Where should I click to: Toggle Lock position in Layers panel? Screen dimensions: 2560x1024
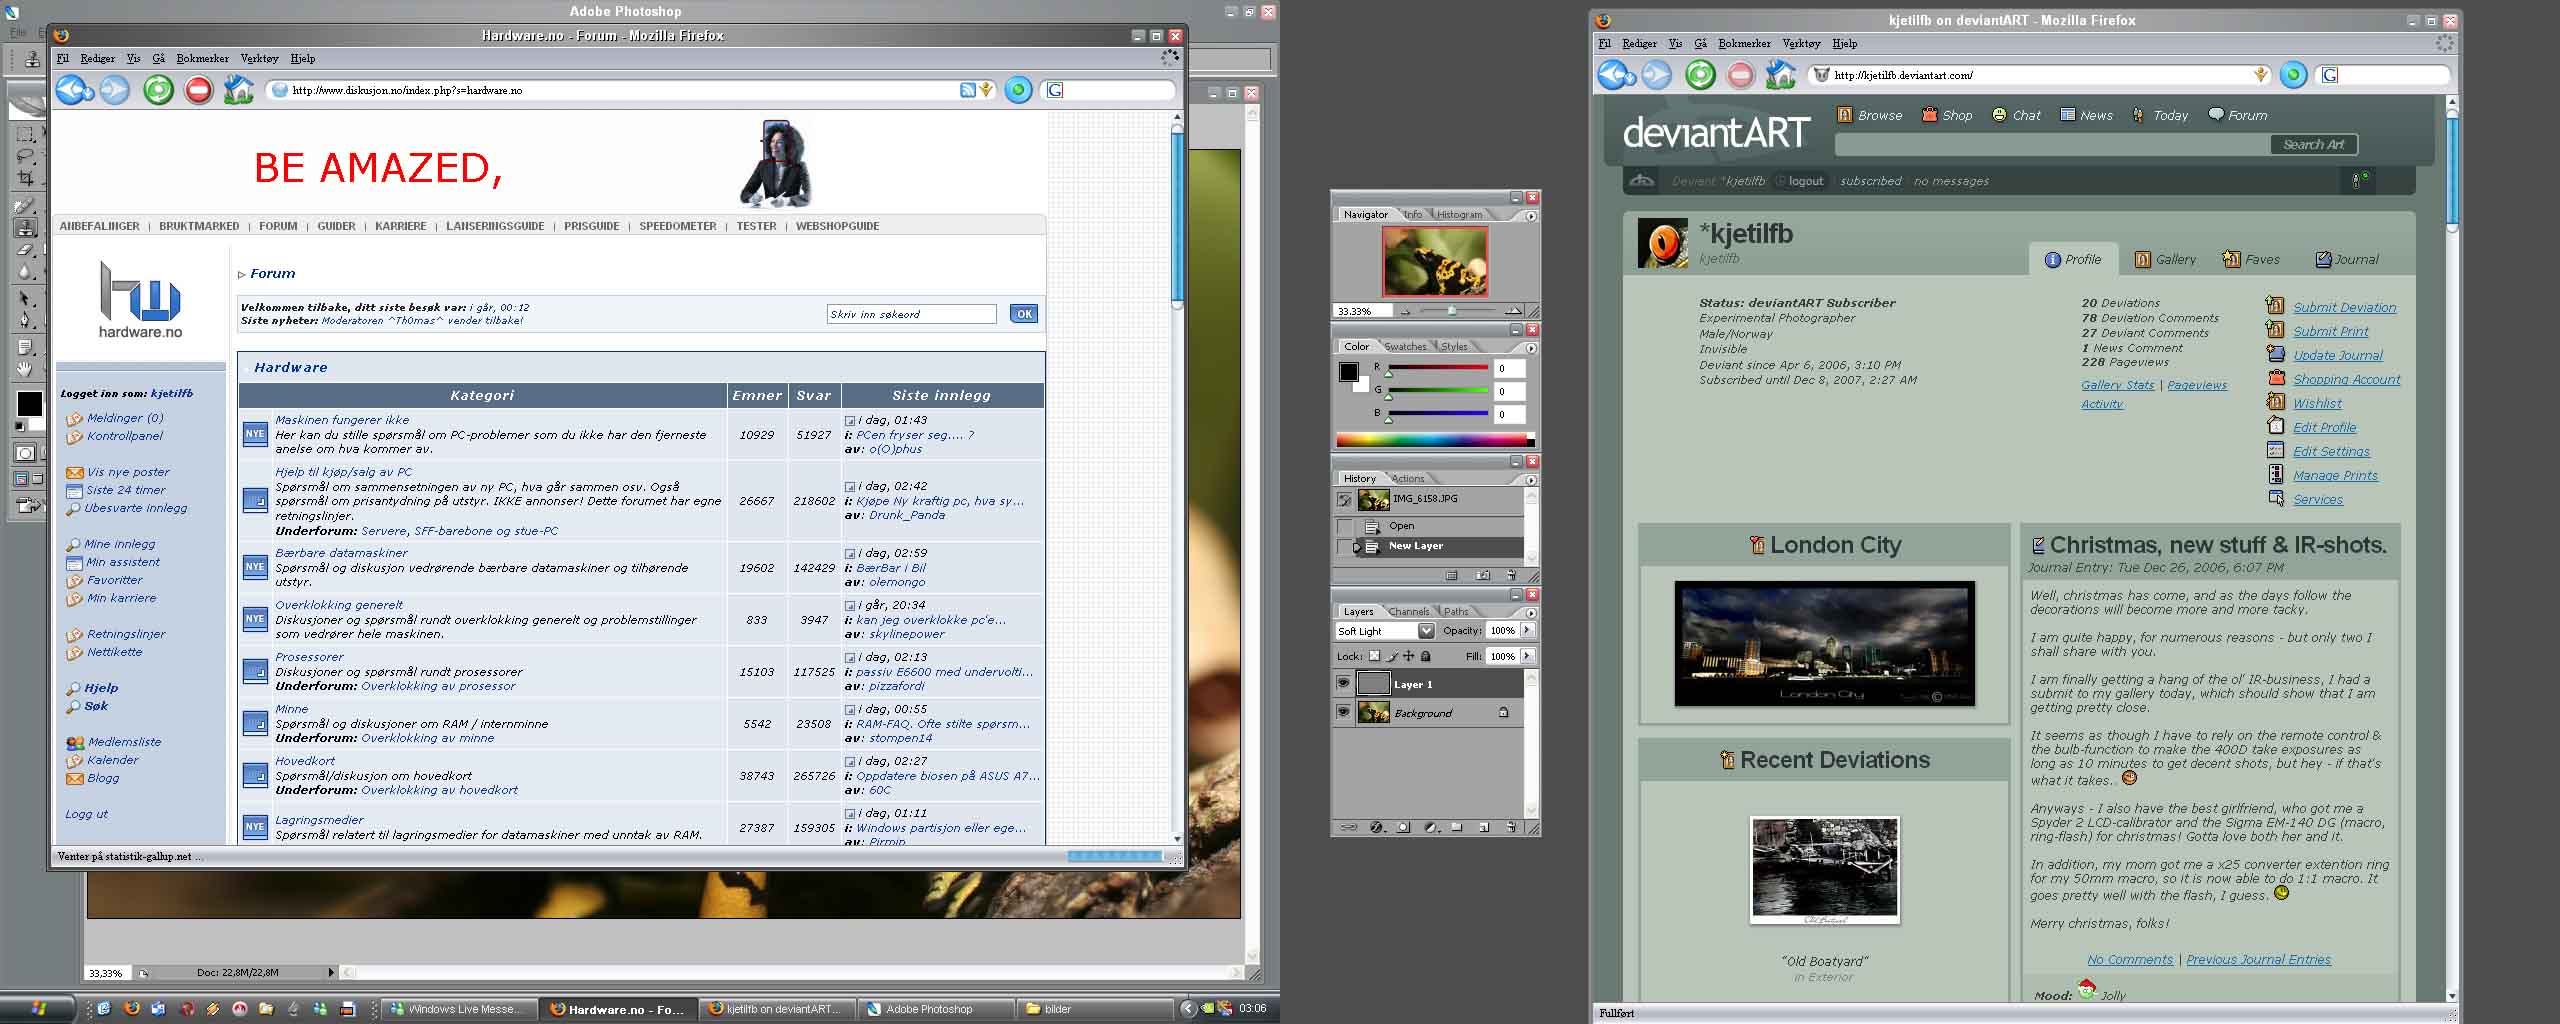1409,657
